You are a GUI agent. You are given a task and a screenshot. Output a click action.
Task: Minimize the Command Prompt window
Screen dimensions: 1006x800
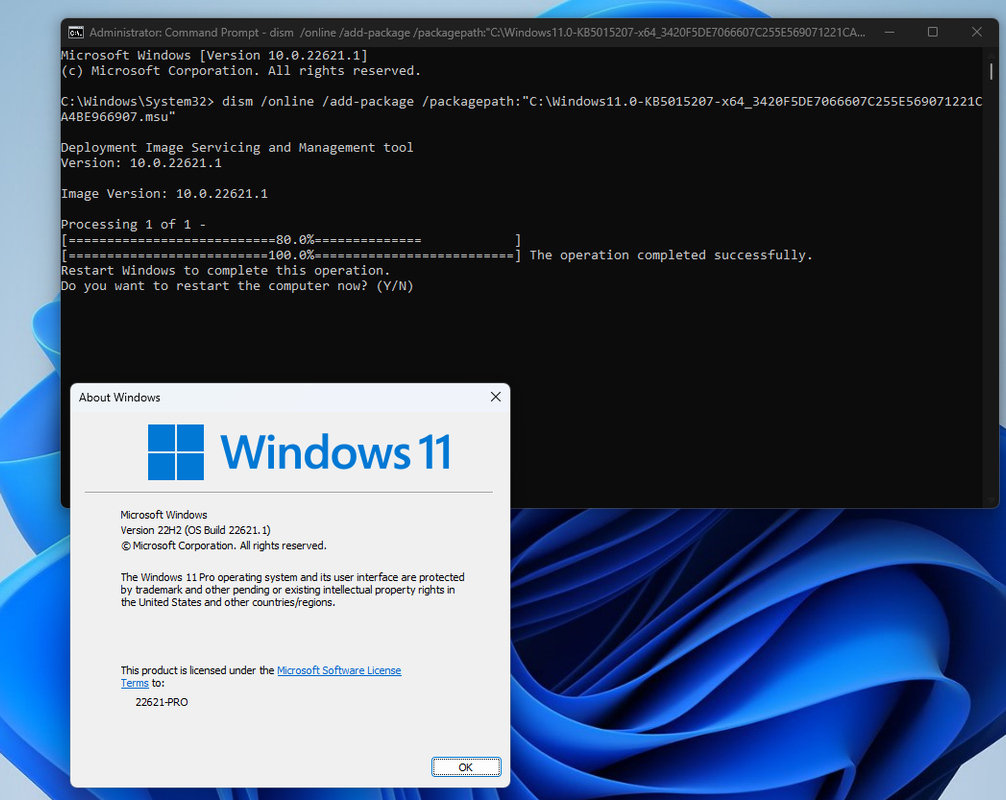tap(889, 32)
